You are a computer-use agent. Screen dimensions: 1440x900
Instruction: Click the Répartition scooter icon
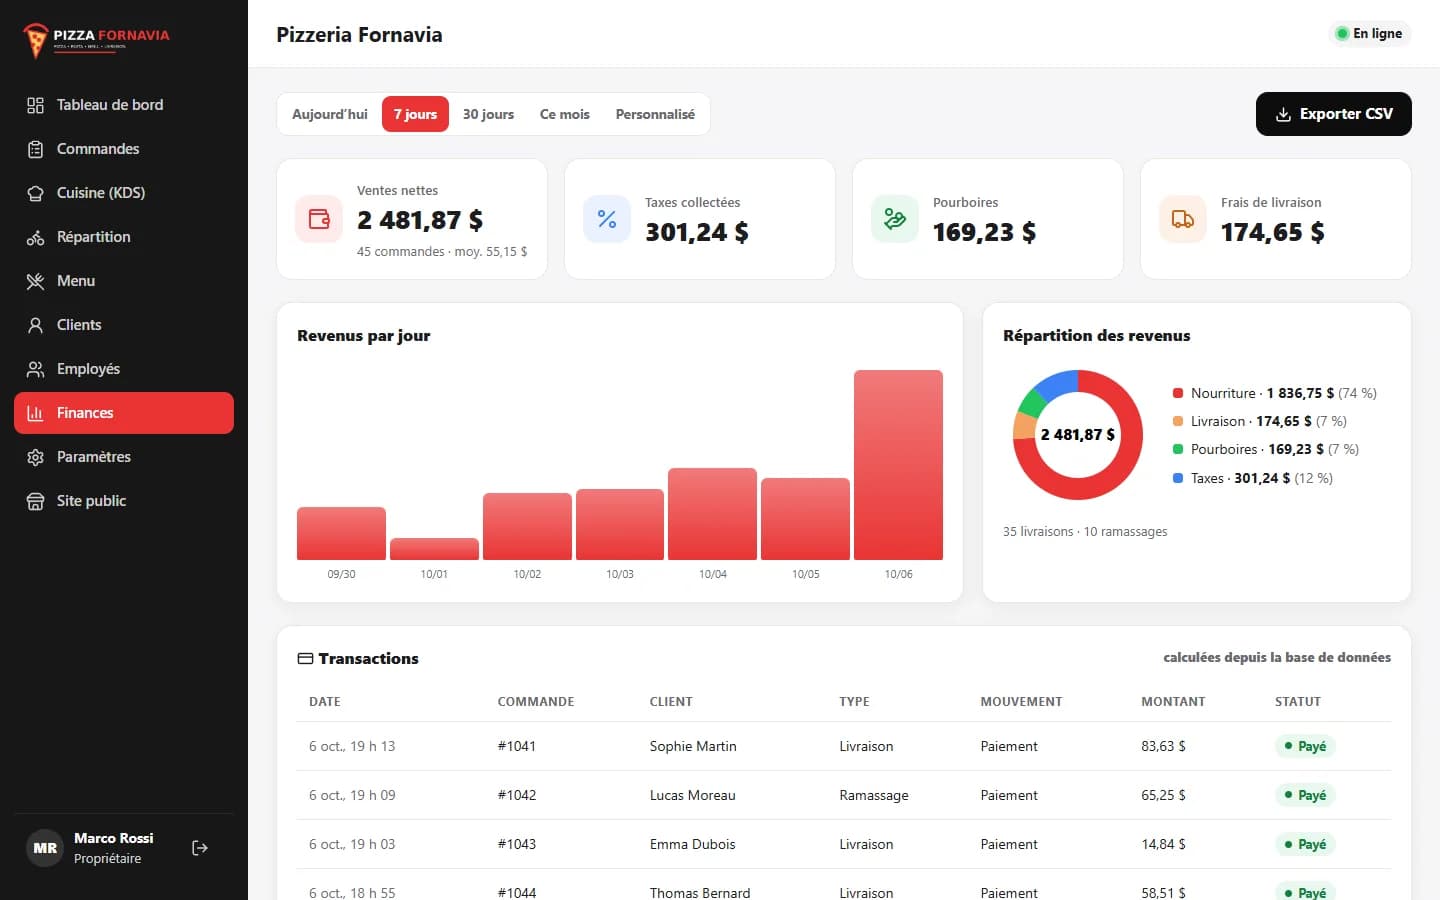click(35, 237)
